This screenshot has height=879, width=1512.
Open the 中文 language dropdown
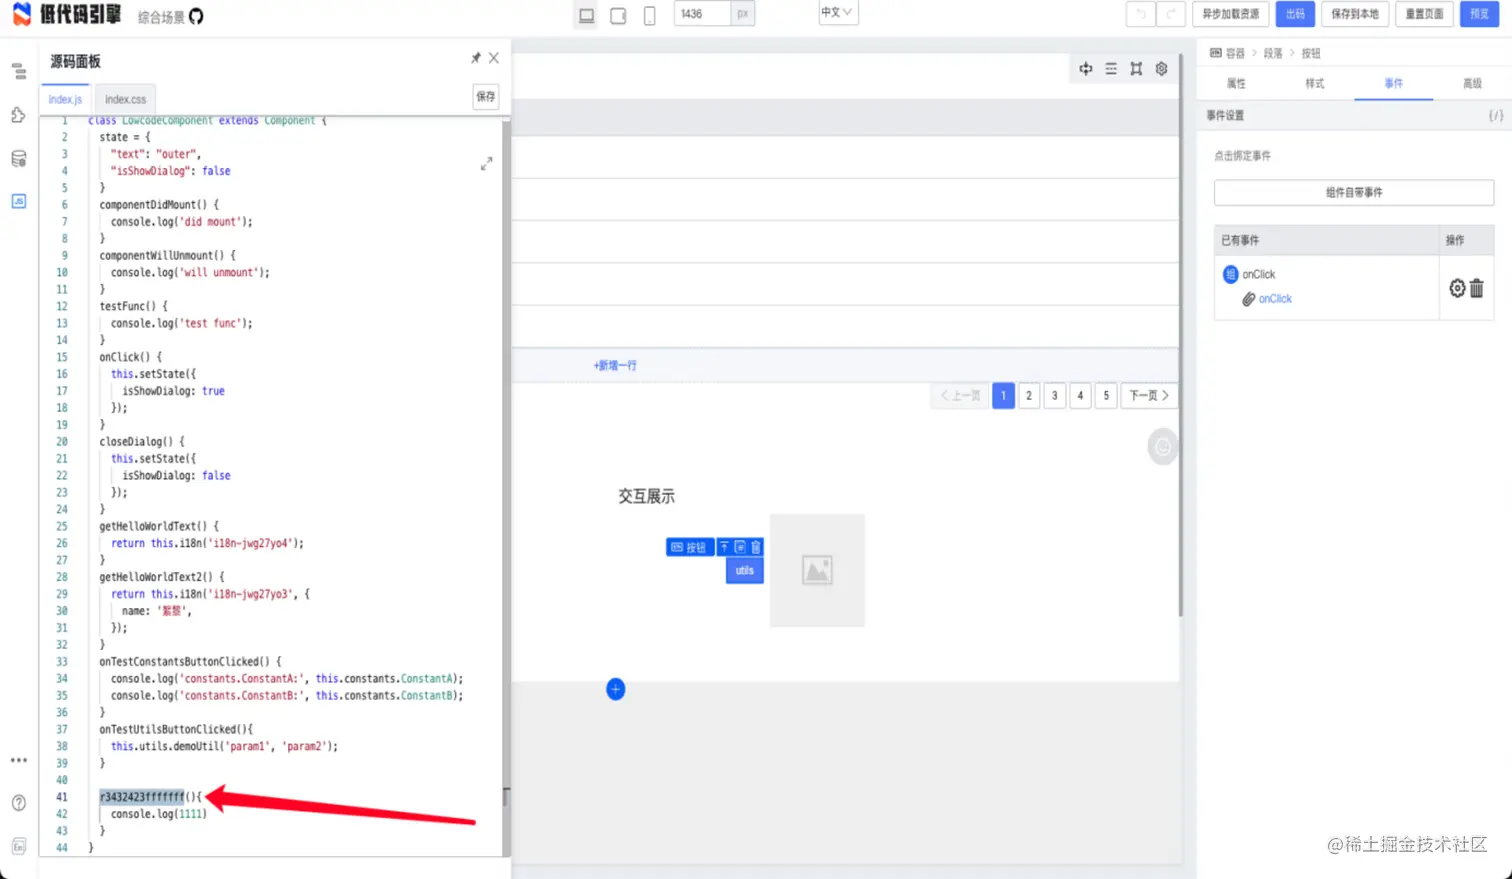[x=838, y=13]
